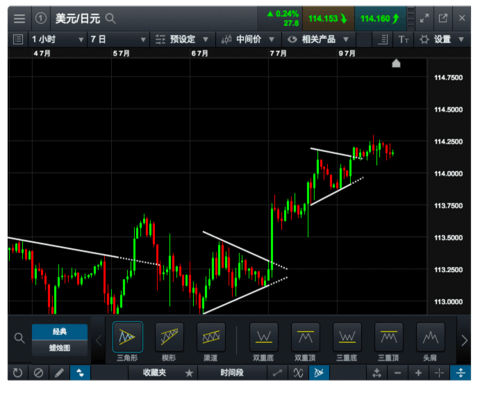
Task: Click the text tool Tт icon
Action: (x=403, y=40)
